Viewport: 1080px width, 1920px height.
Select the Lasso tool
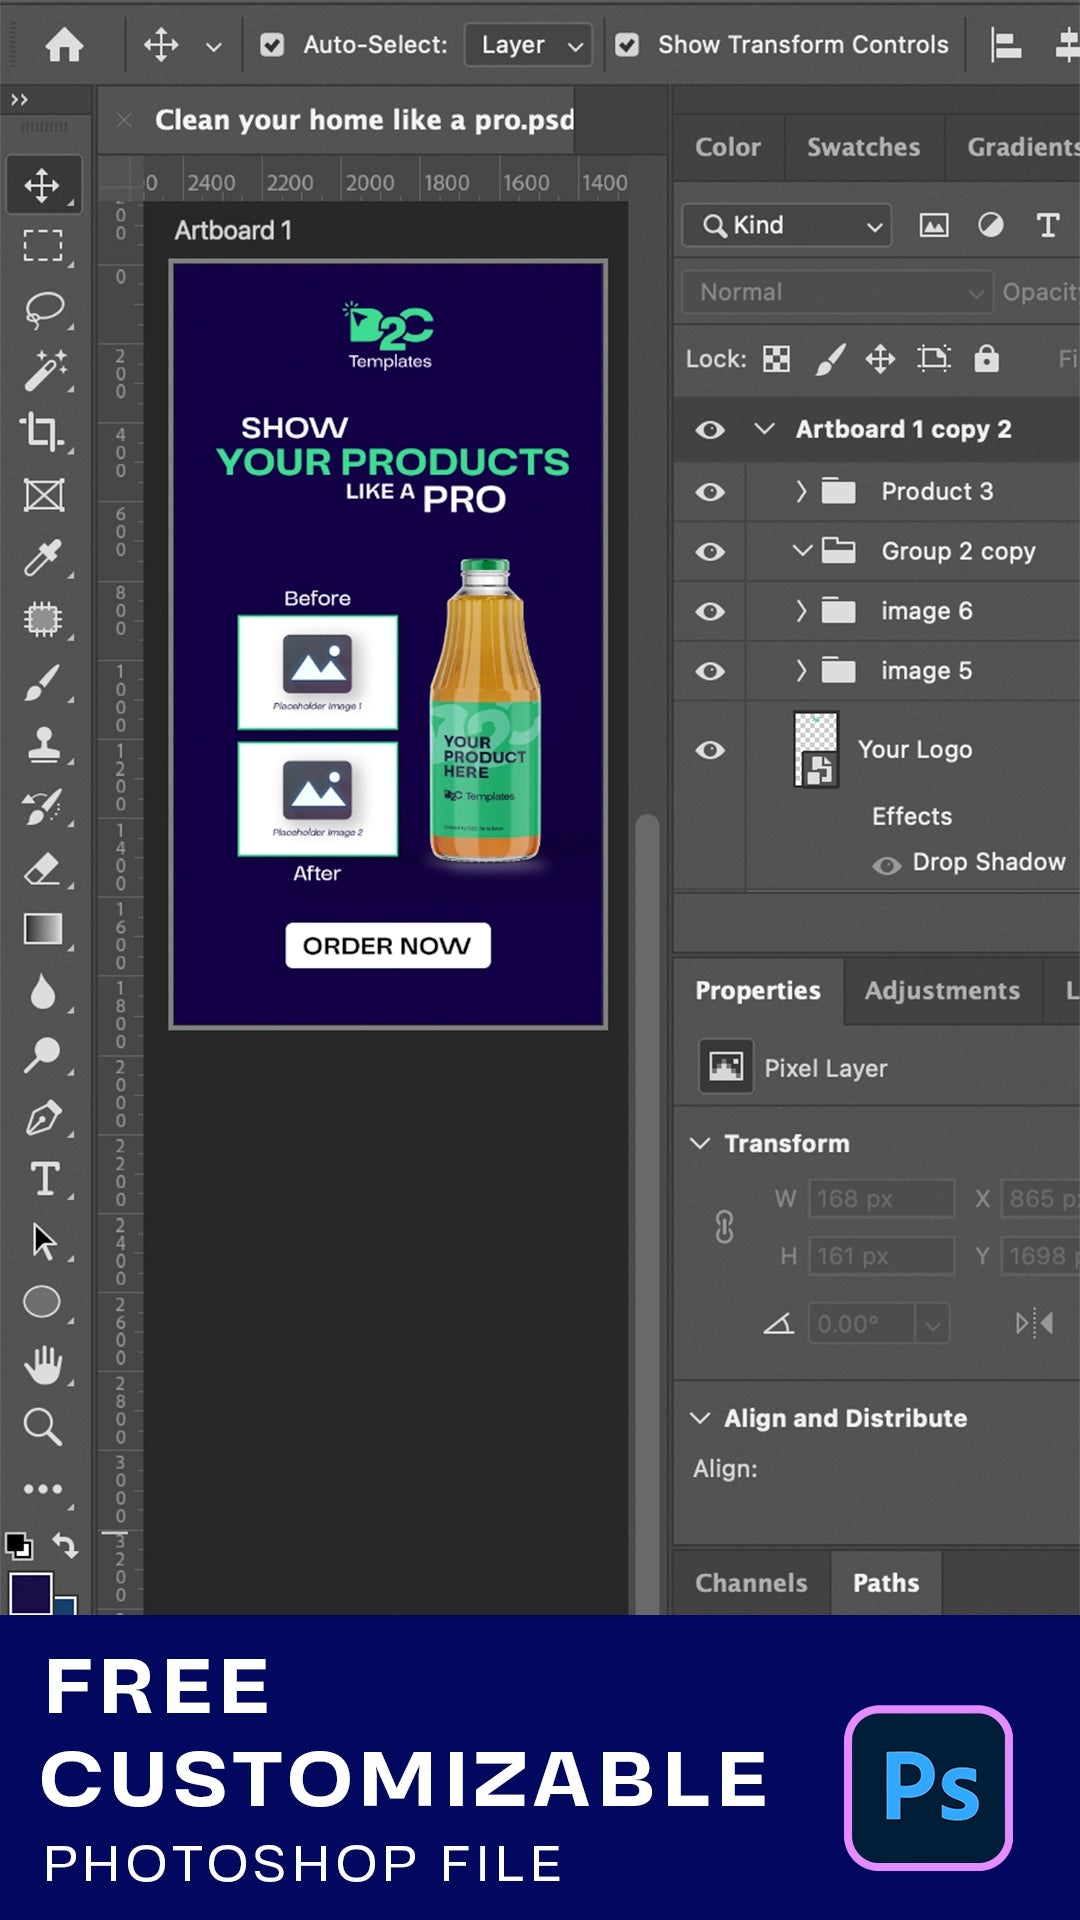[x=43, y=309]
